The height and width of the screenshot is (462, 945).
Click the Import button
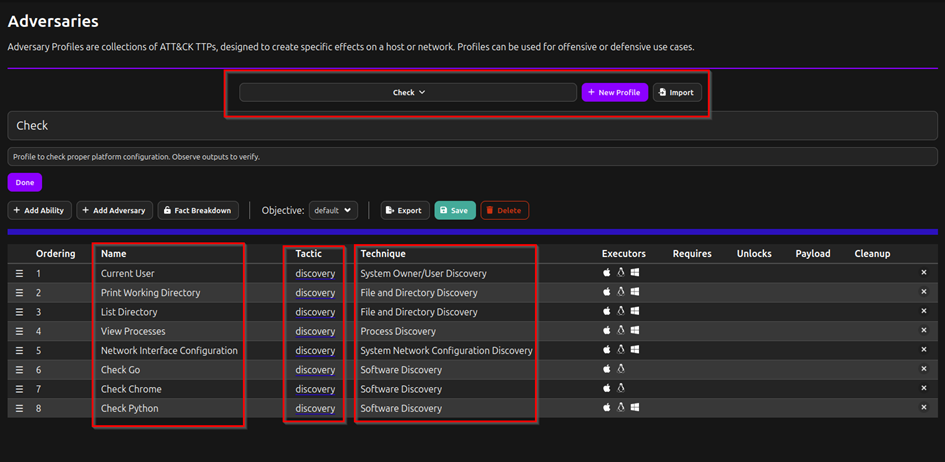[677, 92]
